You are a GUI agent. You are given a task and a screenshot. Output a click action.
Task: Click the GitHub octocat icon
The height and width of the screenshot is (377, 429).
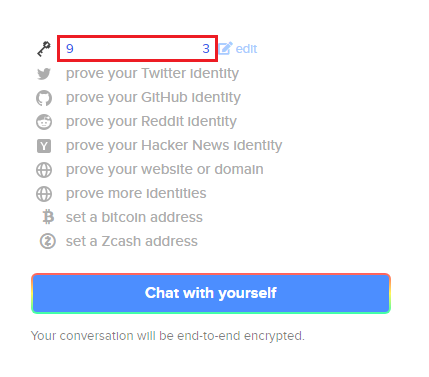(x=44, y=98)
